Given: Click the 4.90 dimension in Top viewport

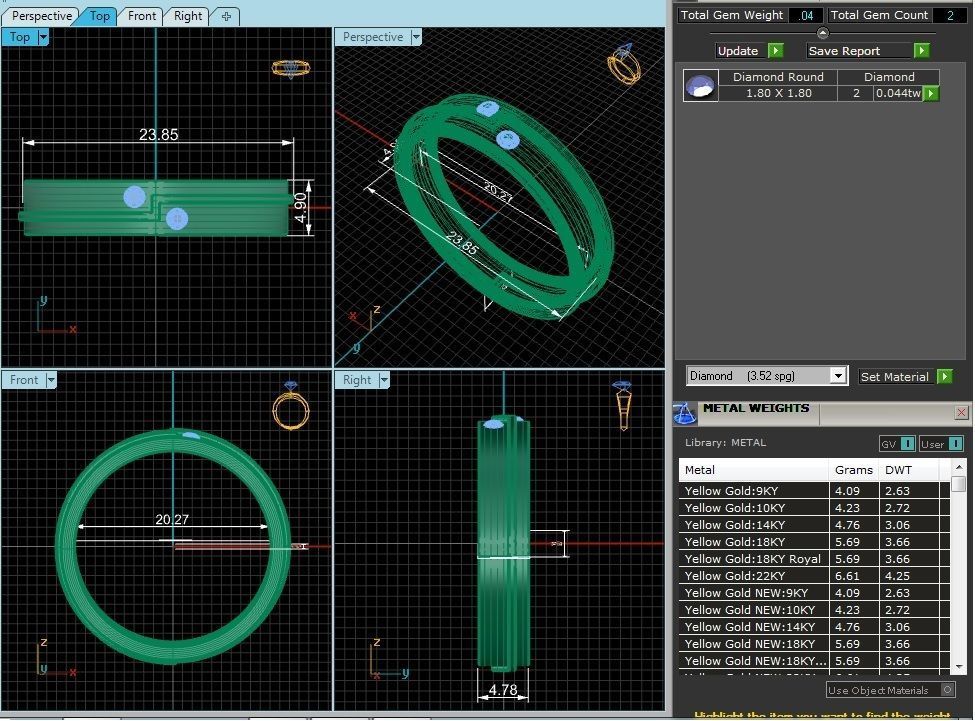Looking at the screenshot, I should tap(300, 208).
